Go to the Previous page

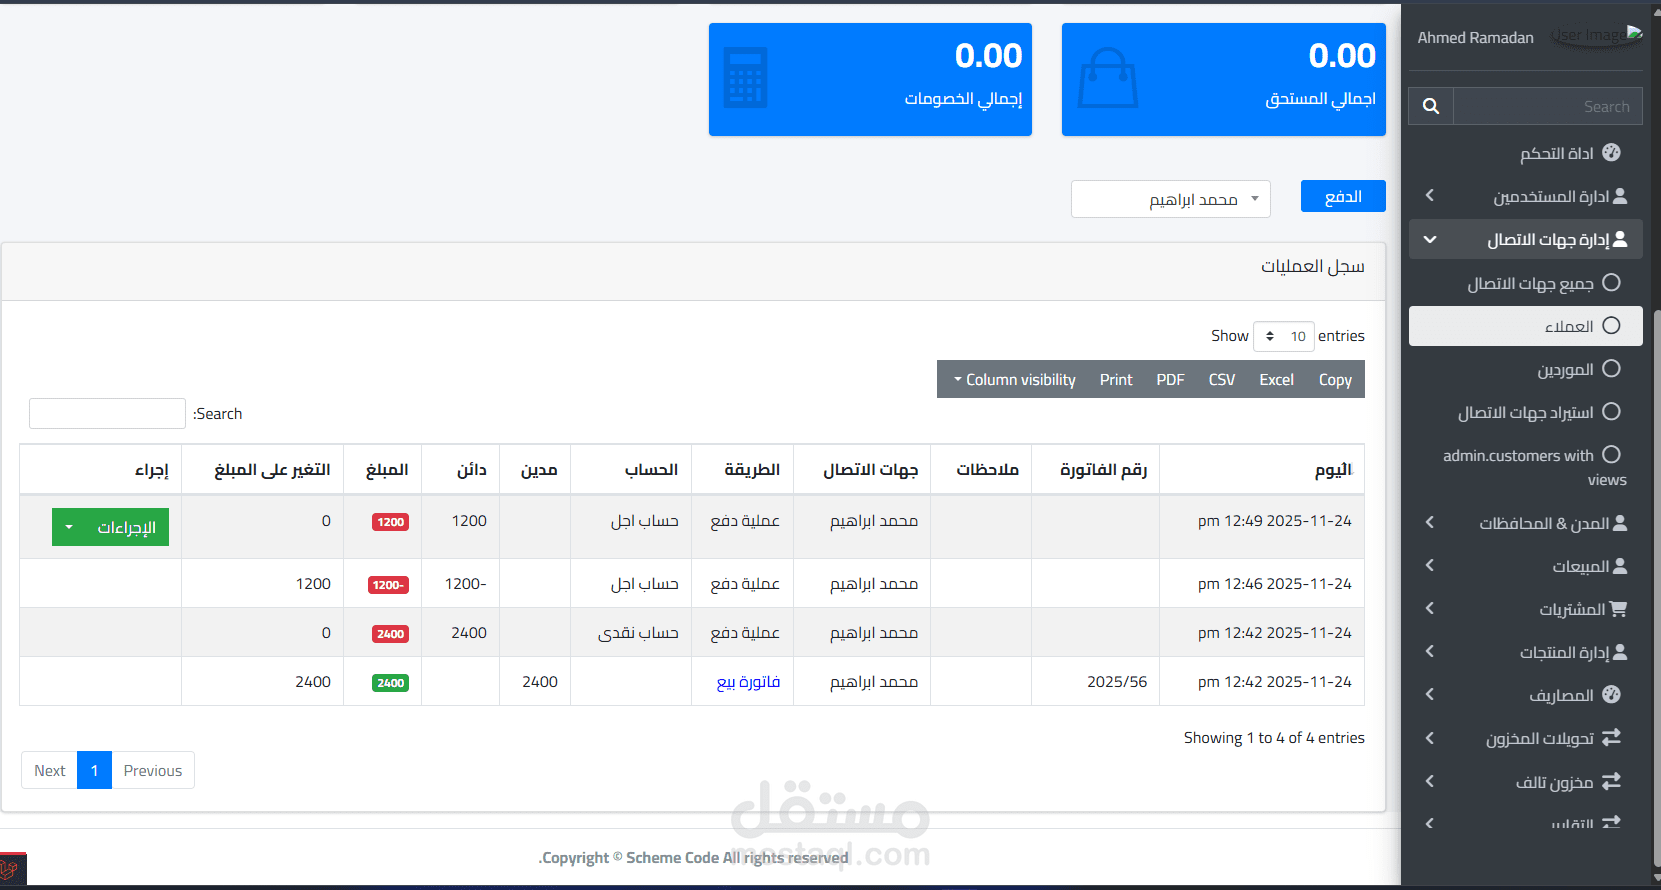[x=153, y=770]
